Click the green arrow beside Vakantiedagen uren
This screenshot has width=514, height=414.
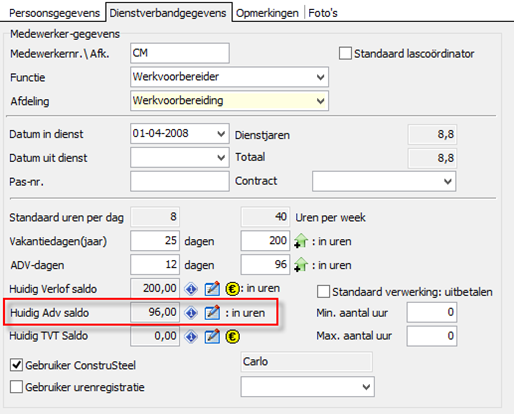[x=301, y=241]
